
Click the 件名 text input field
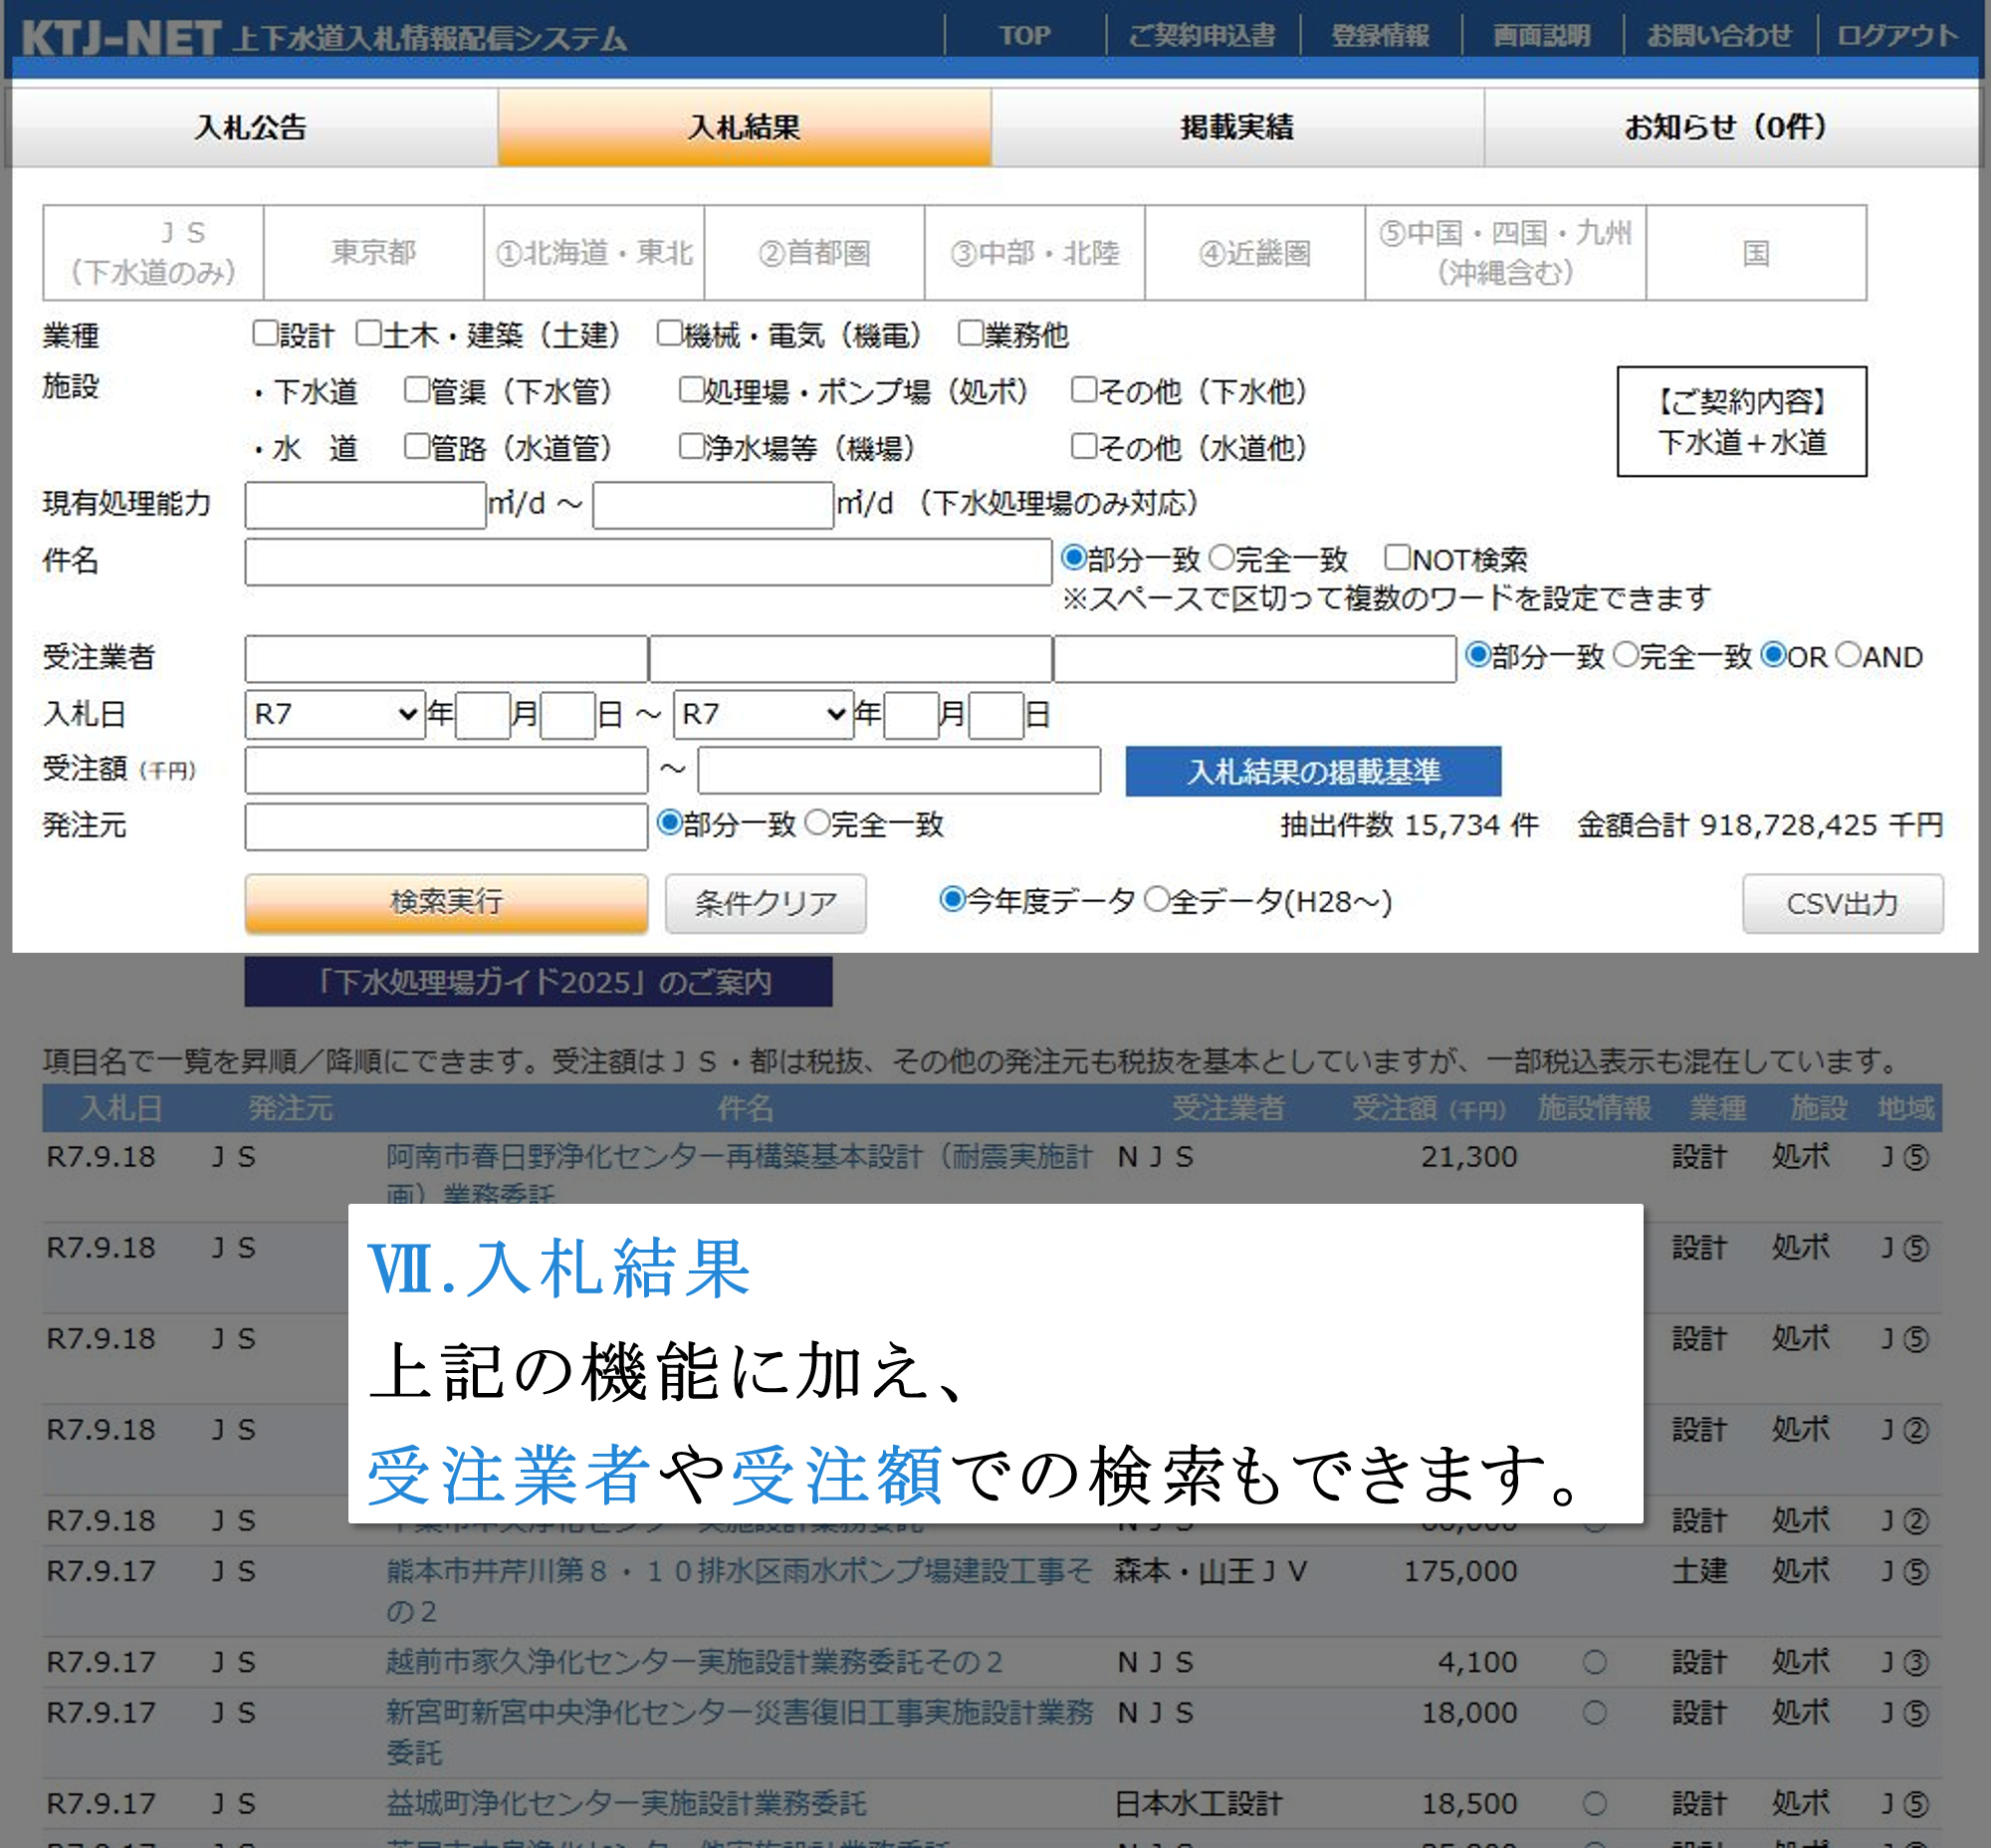coord(647,562)
